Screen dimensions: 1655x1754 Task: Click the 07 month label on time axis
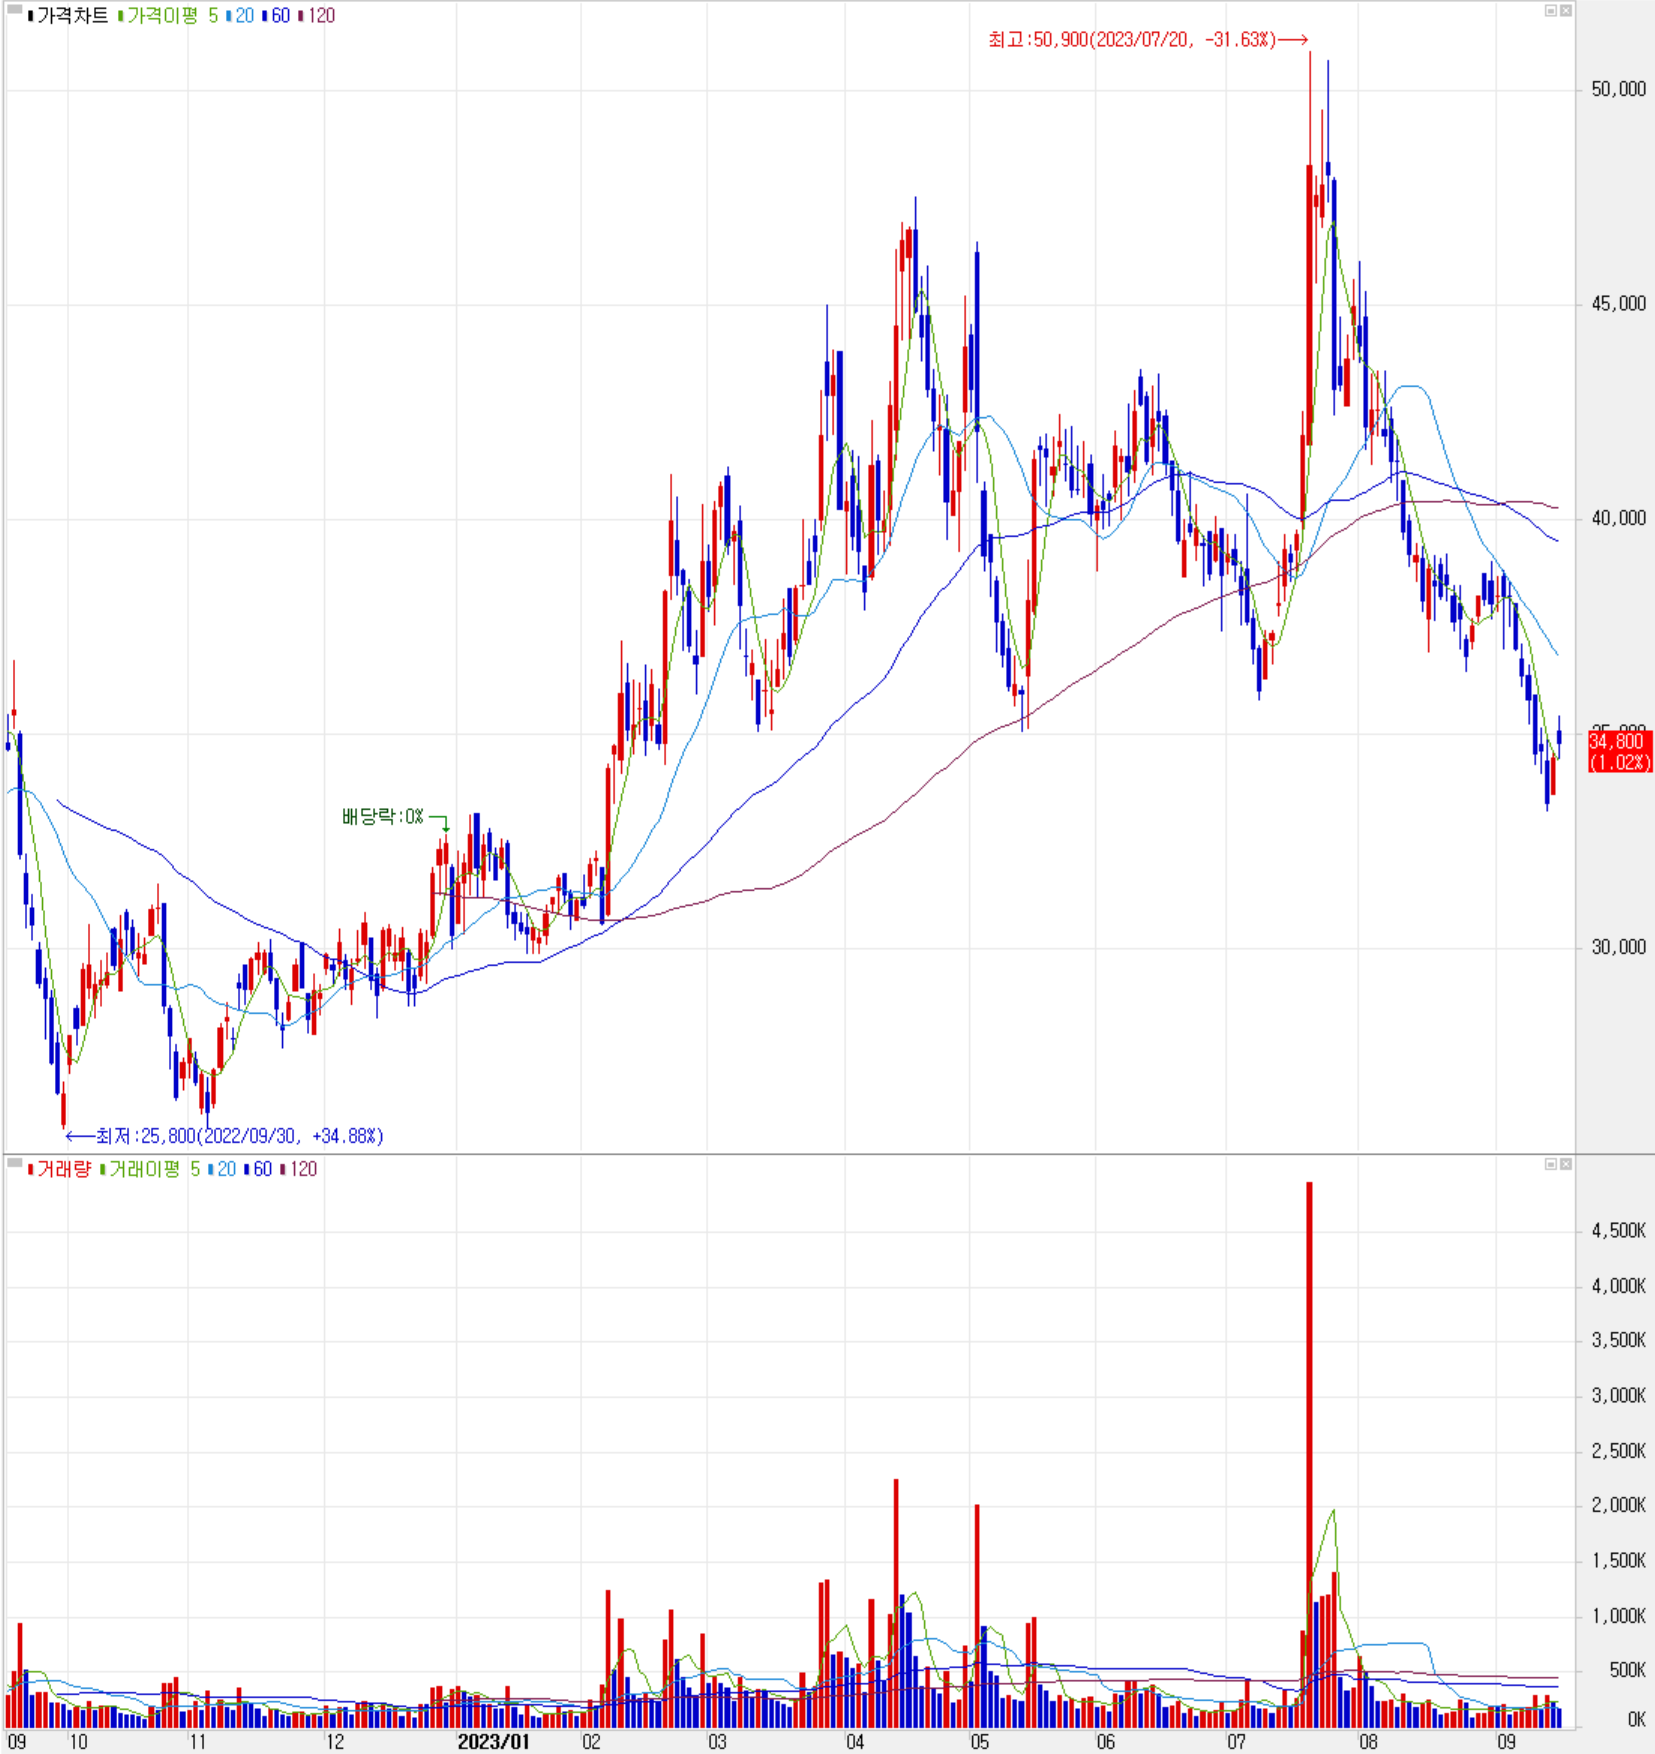point(1236,1741)
